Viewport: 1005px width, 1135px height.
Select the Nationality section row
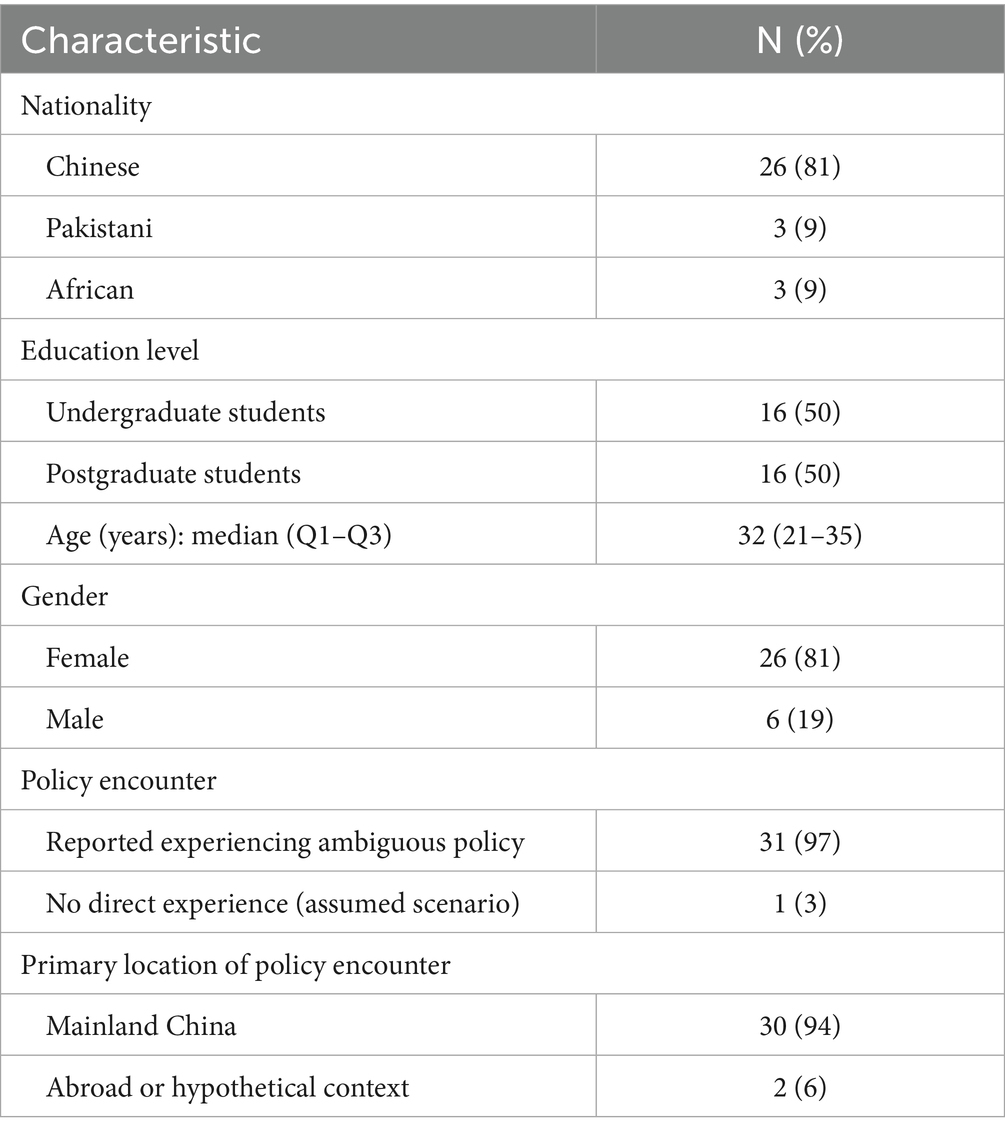click(86, 105)
